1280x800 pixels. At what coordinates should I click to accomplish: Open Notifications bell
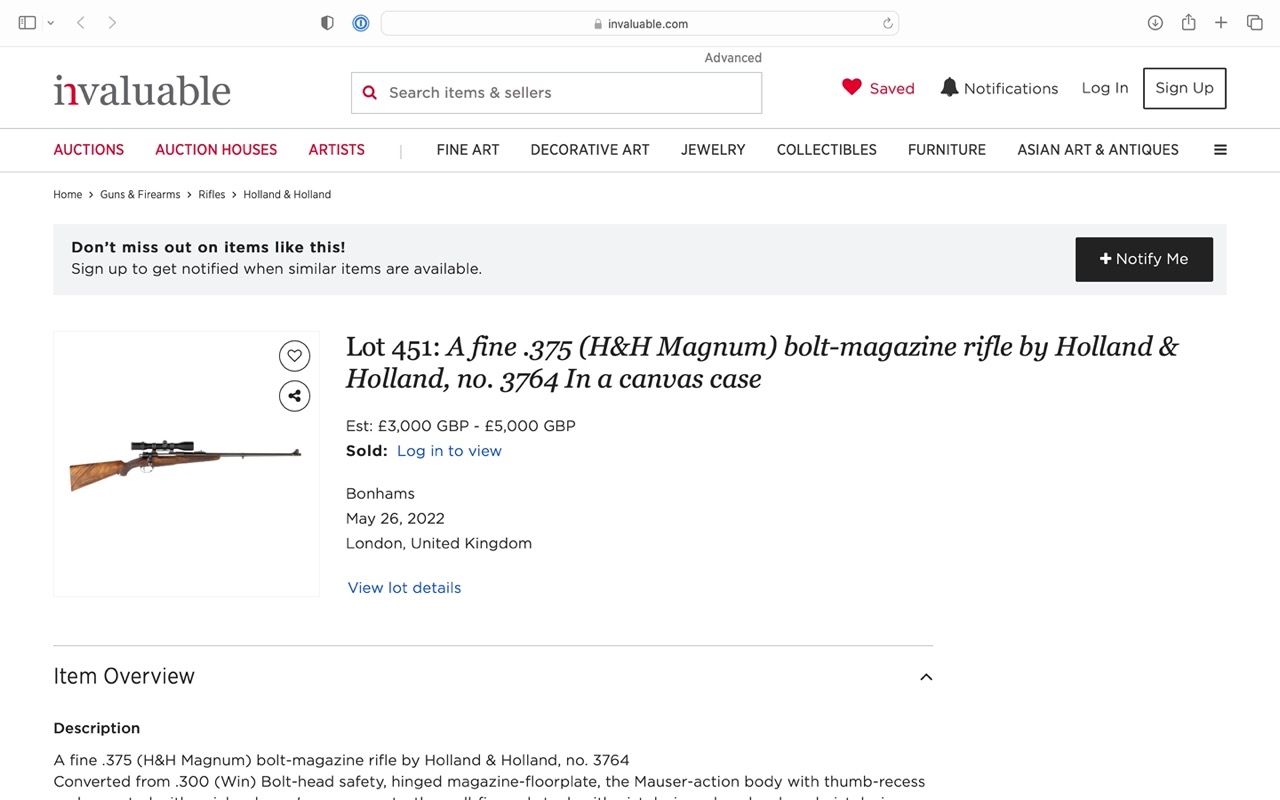(999, 88)
